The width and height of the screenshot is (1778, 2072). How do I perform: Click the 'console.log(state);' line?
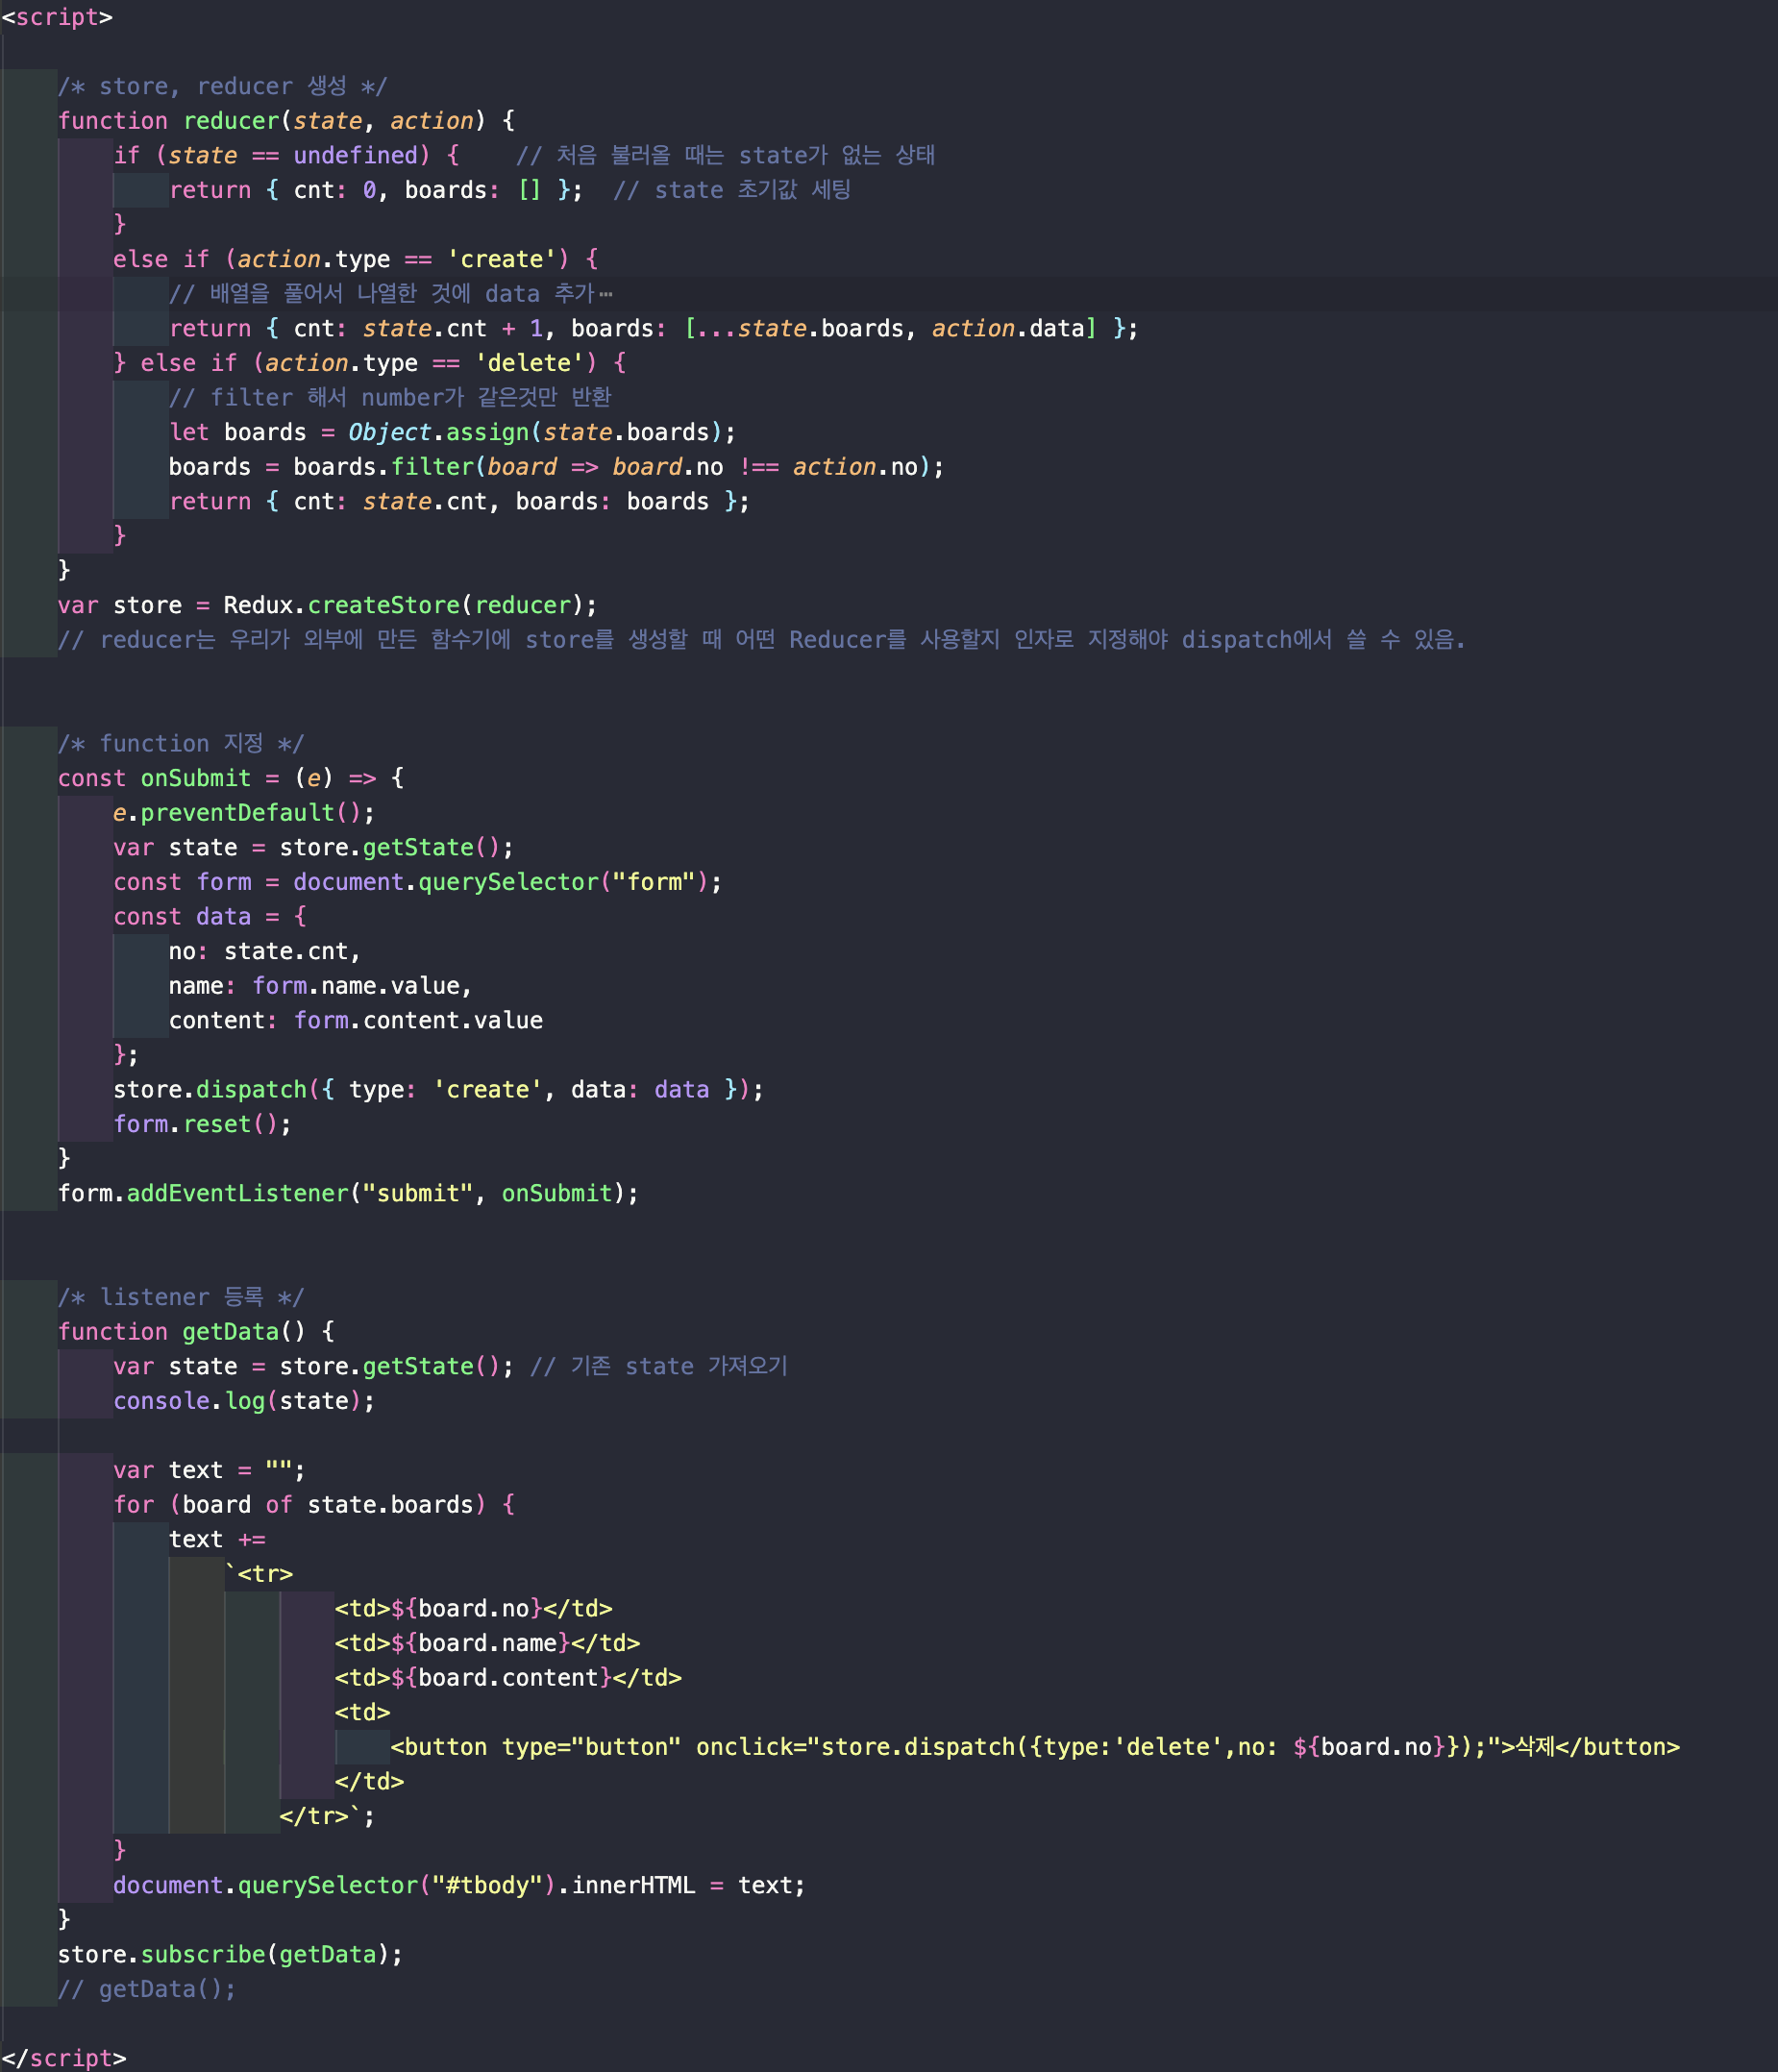point(244,1401)
